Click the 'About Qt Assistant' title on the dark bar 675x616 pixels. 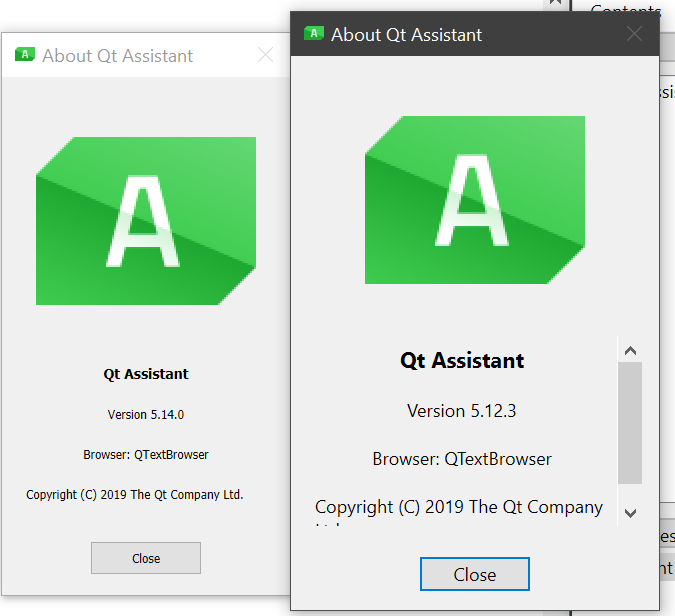click(x=406, y=35)
